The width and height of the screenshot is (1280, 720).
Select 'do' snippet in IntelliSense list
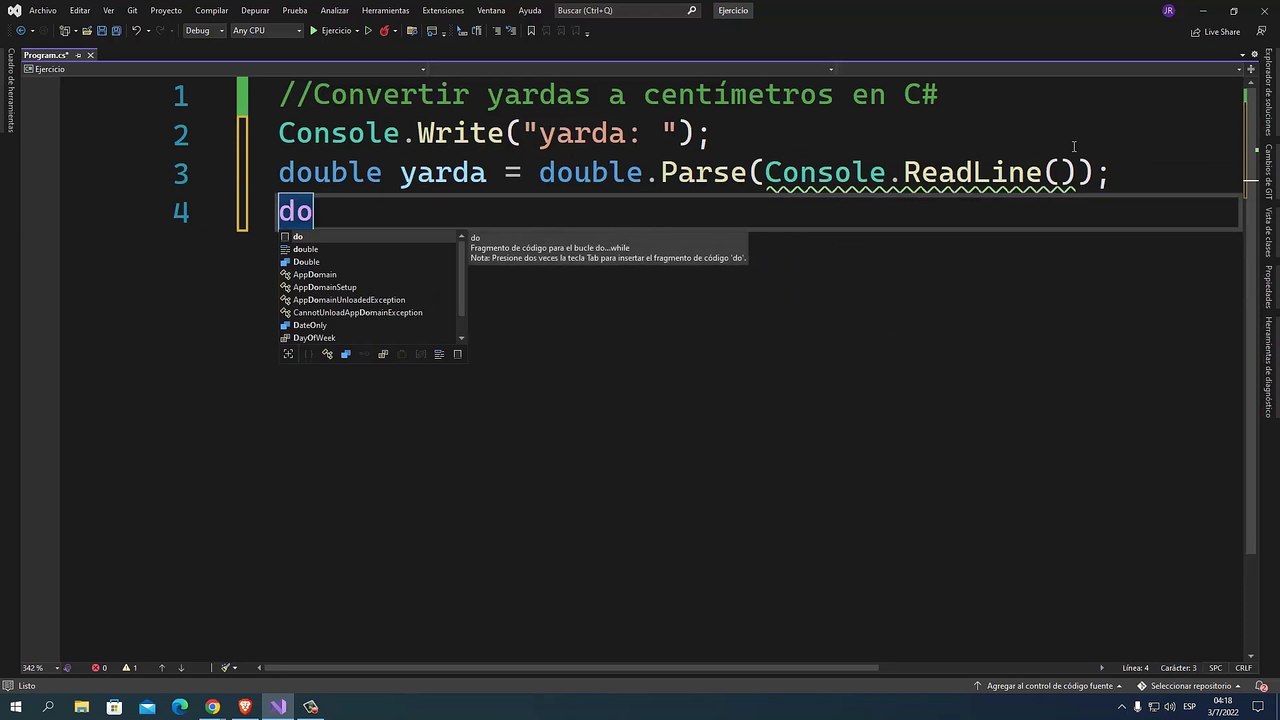pyautogui.click(x=367, y=237)
